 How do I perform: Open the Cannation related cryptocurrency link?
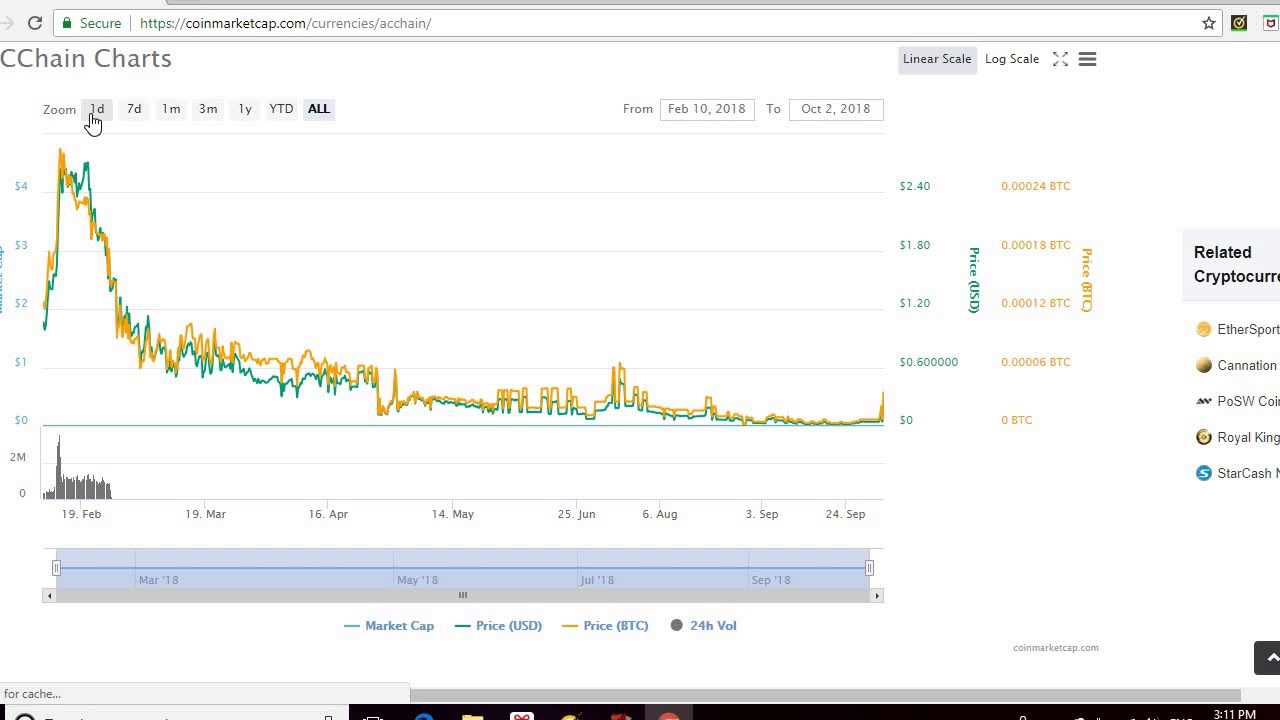[1247, 366]
